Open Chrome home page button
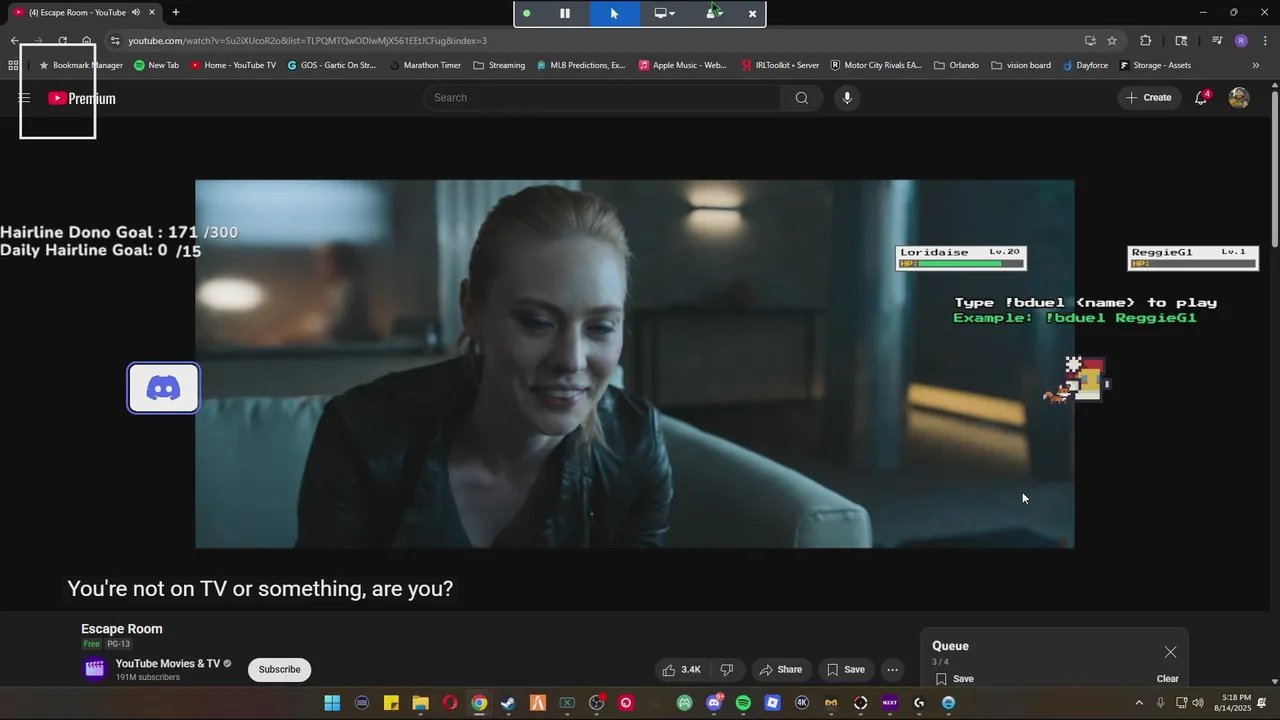This screenshot has width=1280, height=720. tap(87, 41)
